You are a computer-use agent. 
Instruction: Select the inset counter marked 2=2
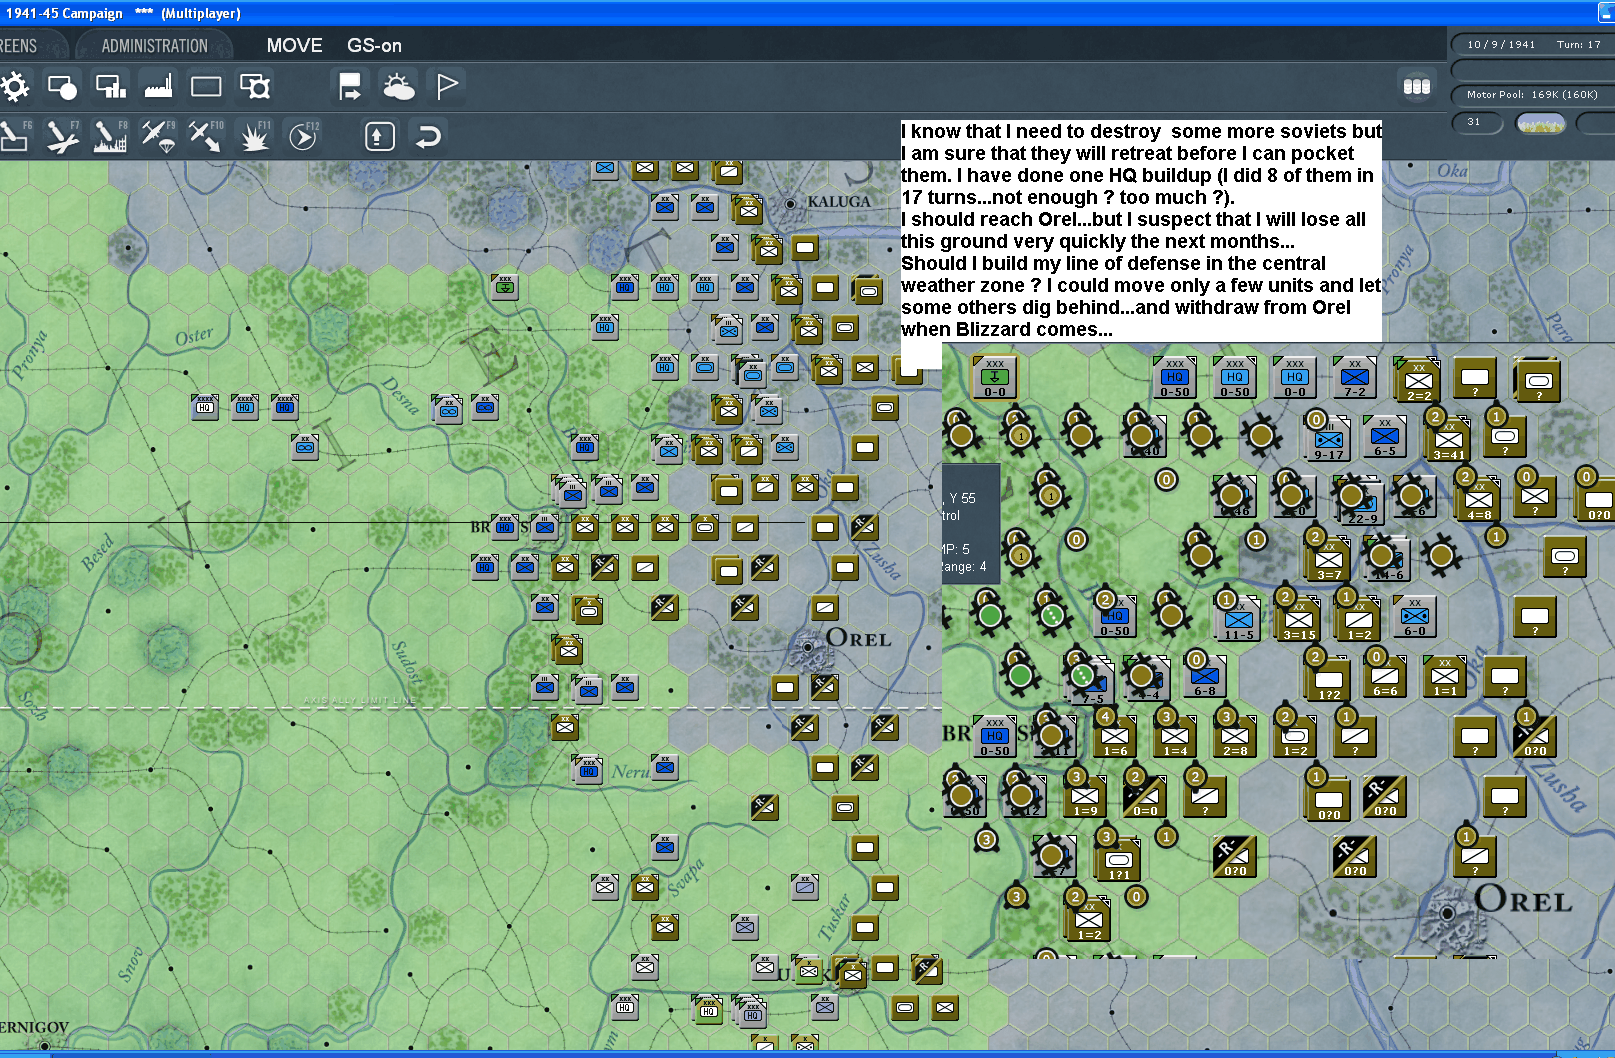(1418, 380)
